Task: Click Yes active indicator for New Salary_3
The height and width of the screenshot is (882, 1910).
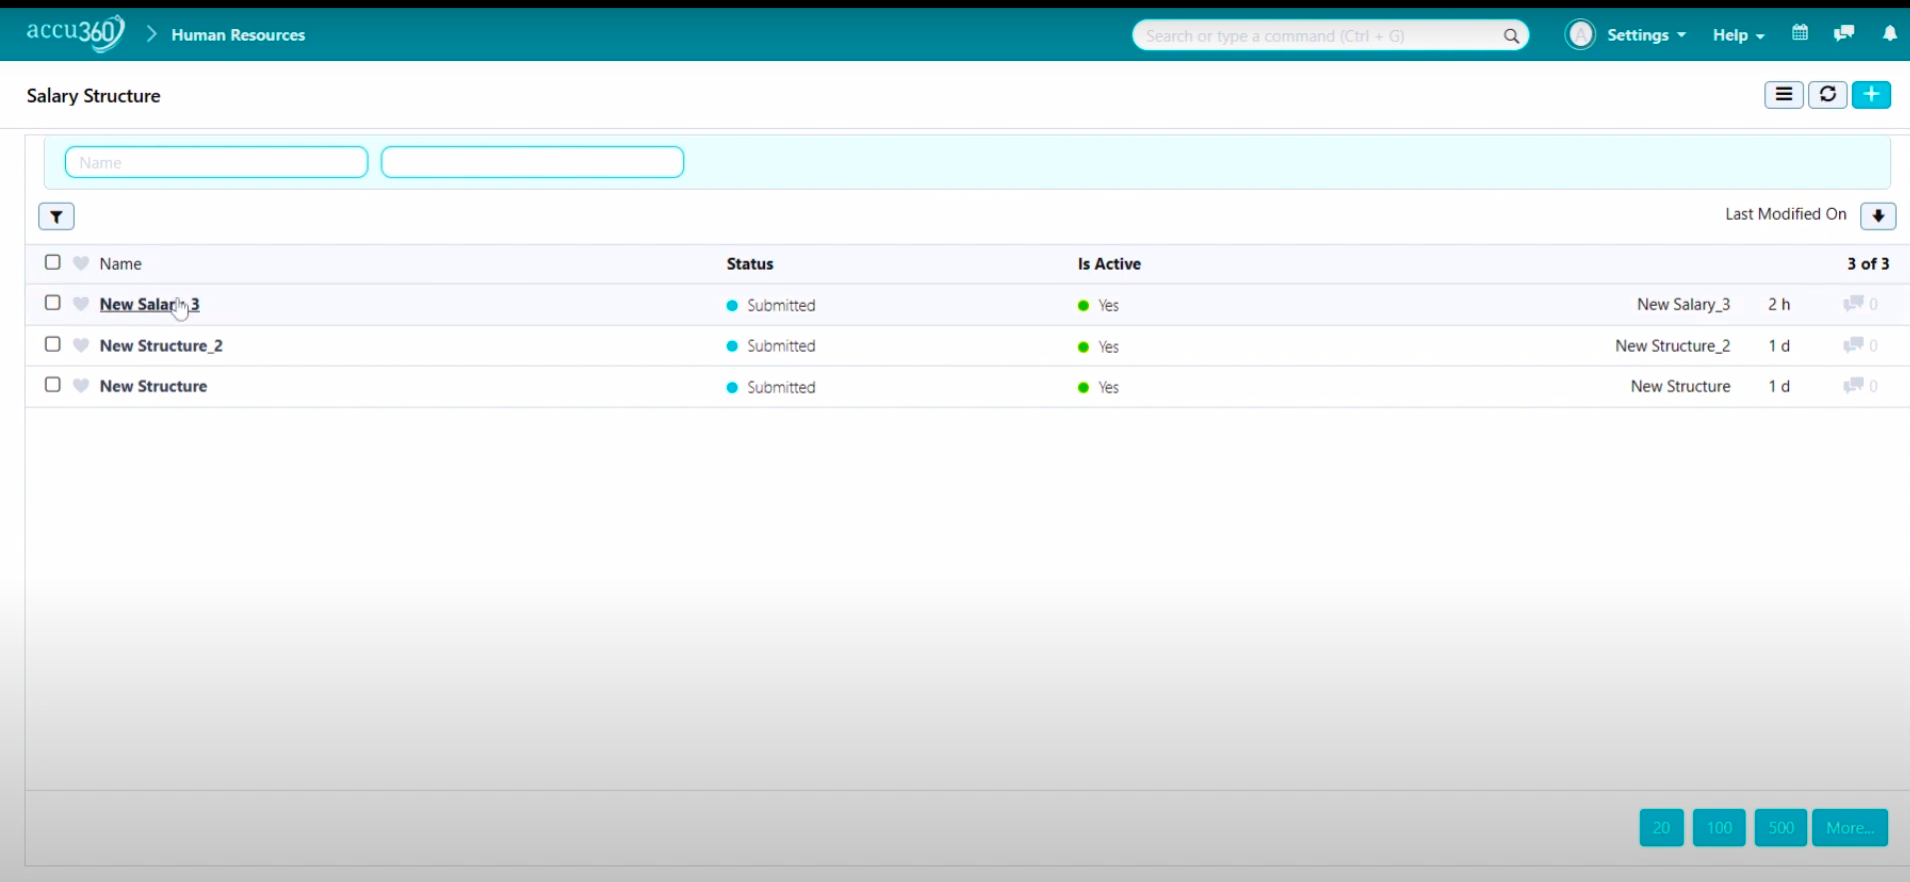Action: (1098, 305)
